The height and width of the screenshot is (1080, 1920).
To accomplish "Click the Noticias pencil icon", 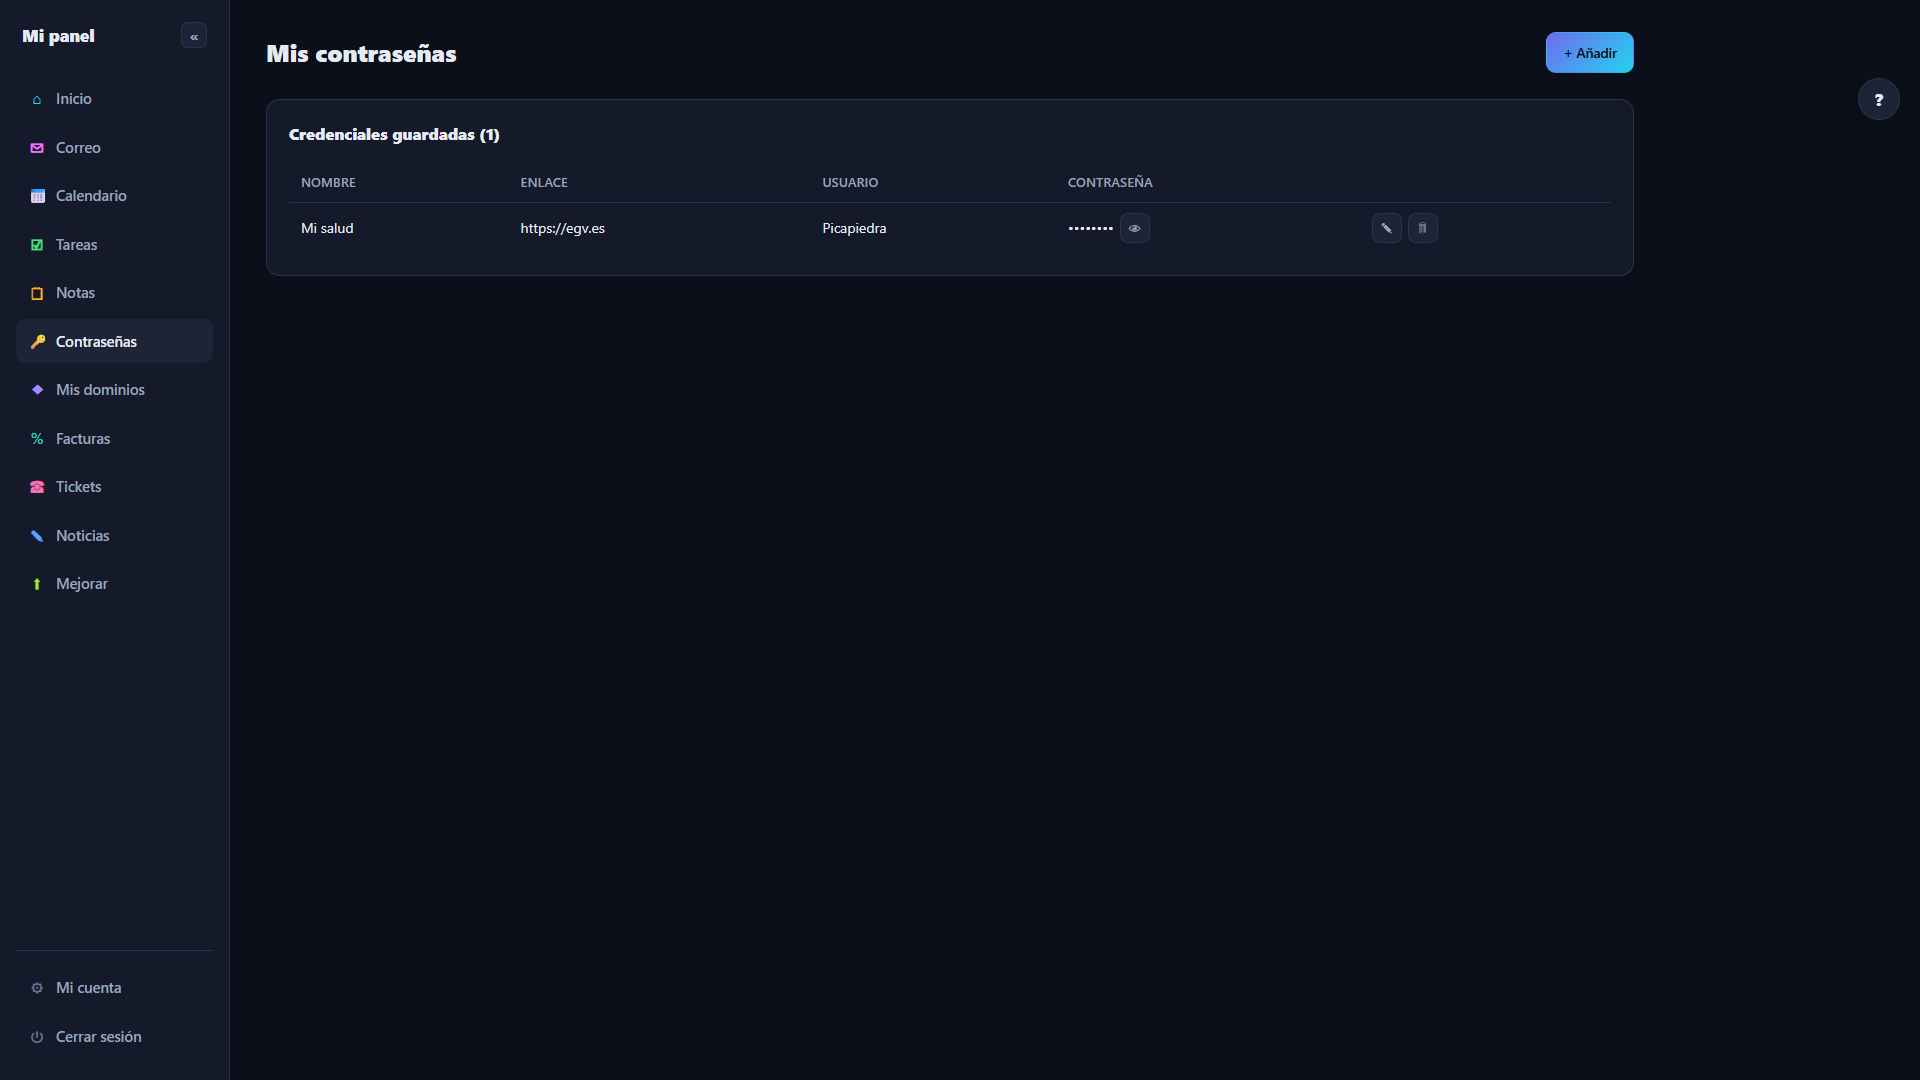I will (37, 536).
